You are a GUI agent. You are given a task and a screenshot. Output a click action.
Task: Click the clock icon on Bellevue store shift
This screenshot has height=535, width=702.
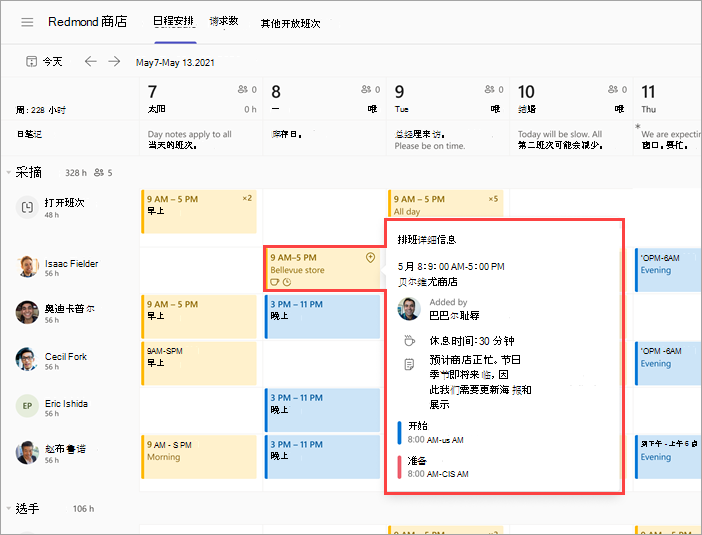tap(287, 282)
